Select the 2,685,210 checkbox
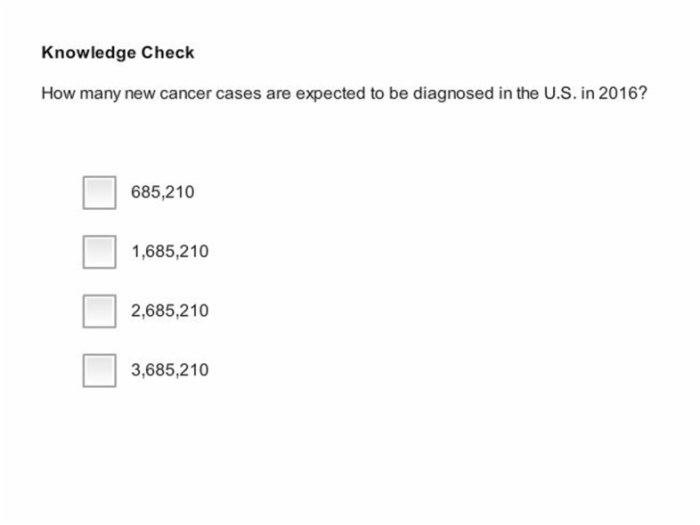 pos(99,311)
